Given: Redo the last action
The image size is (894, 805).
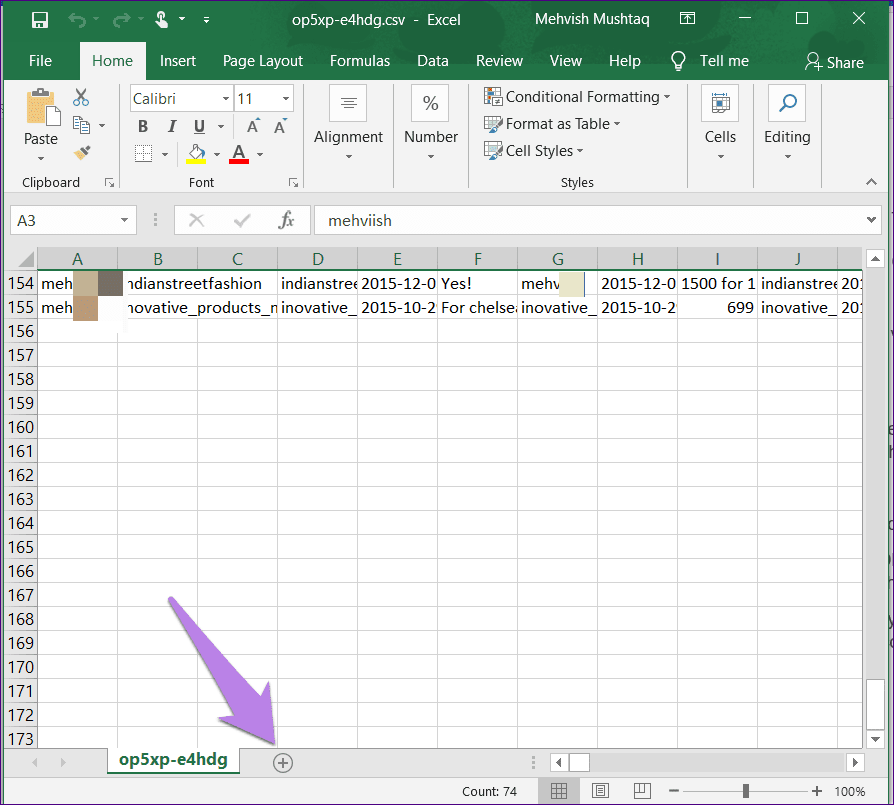Looking at the screenshot, I should (x=121, y=21).
